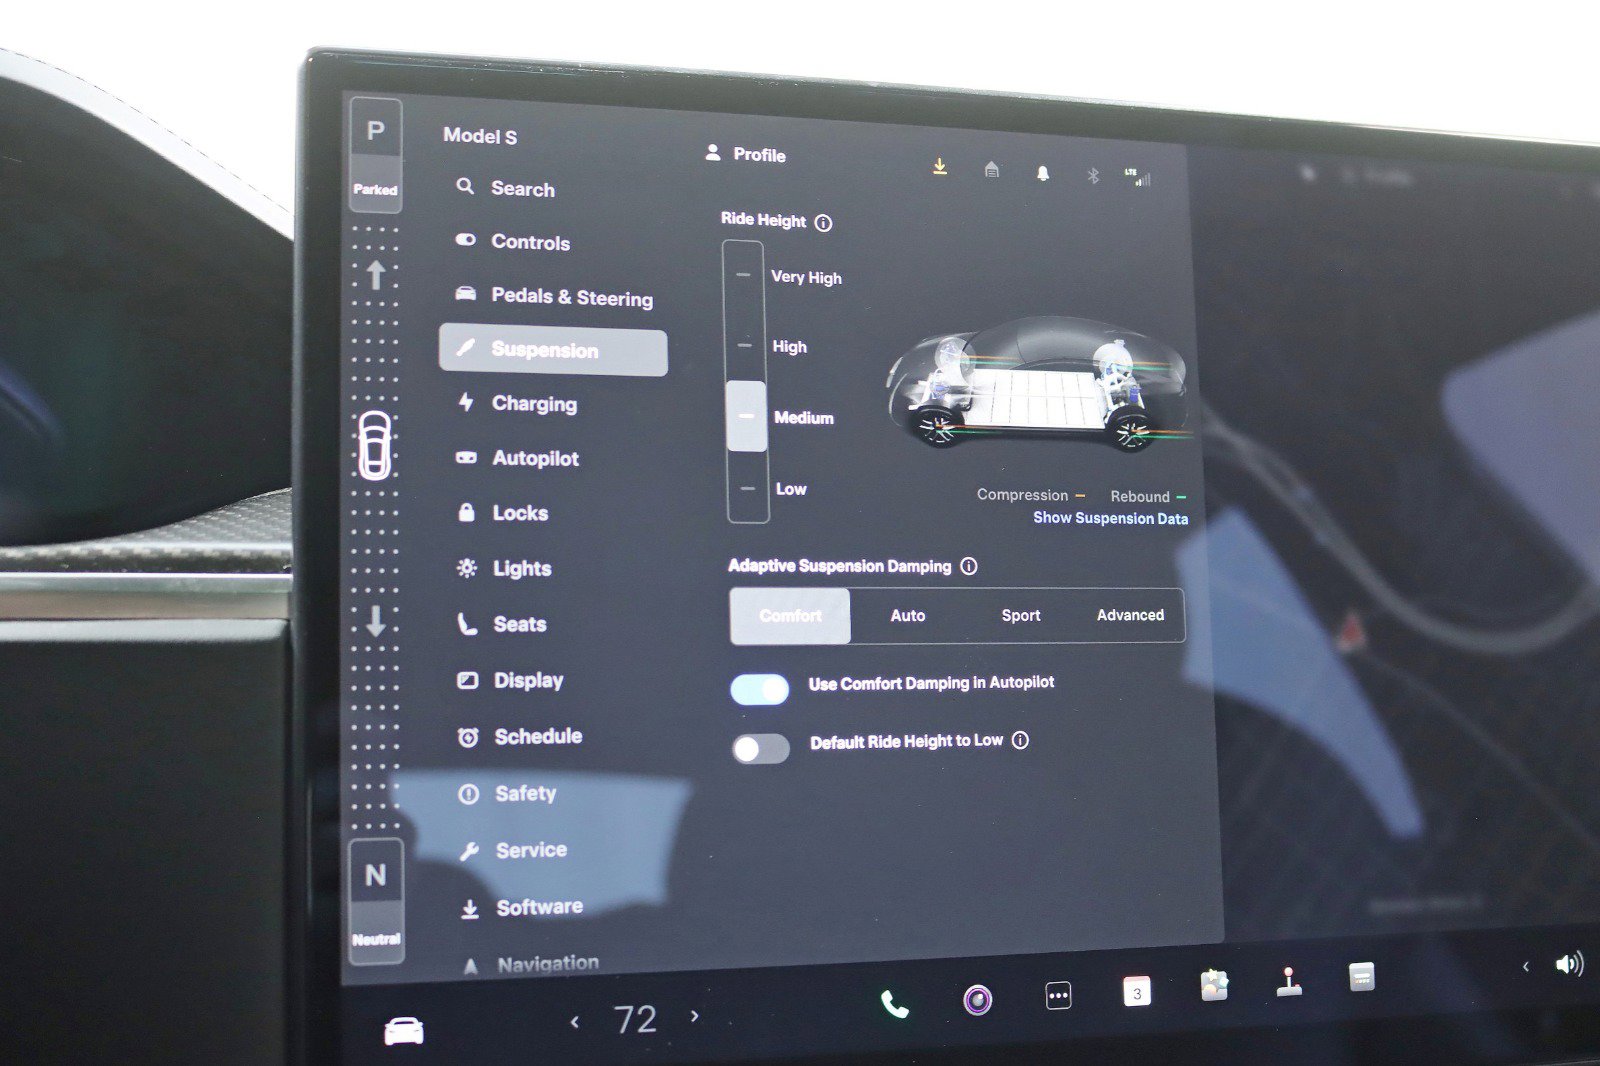Select the Charging lightning bolt icon
Viewport: 1600px width, 1066px height.
click(x=466, y=403)
